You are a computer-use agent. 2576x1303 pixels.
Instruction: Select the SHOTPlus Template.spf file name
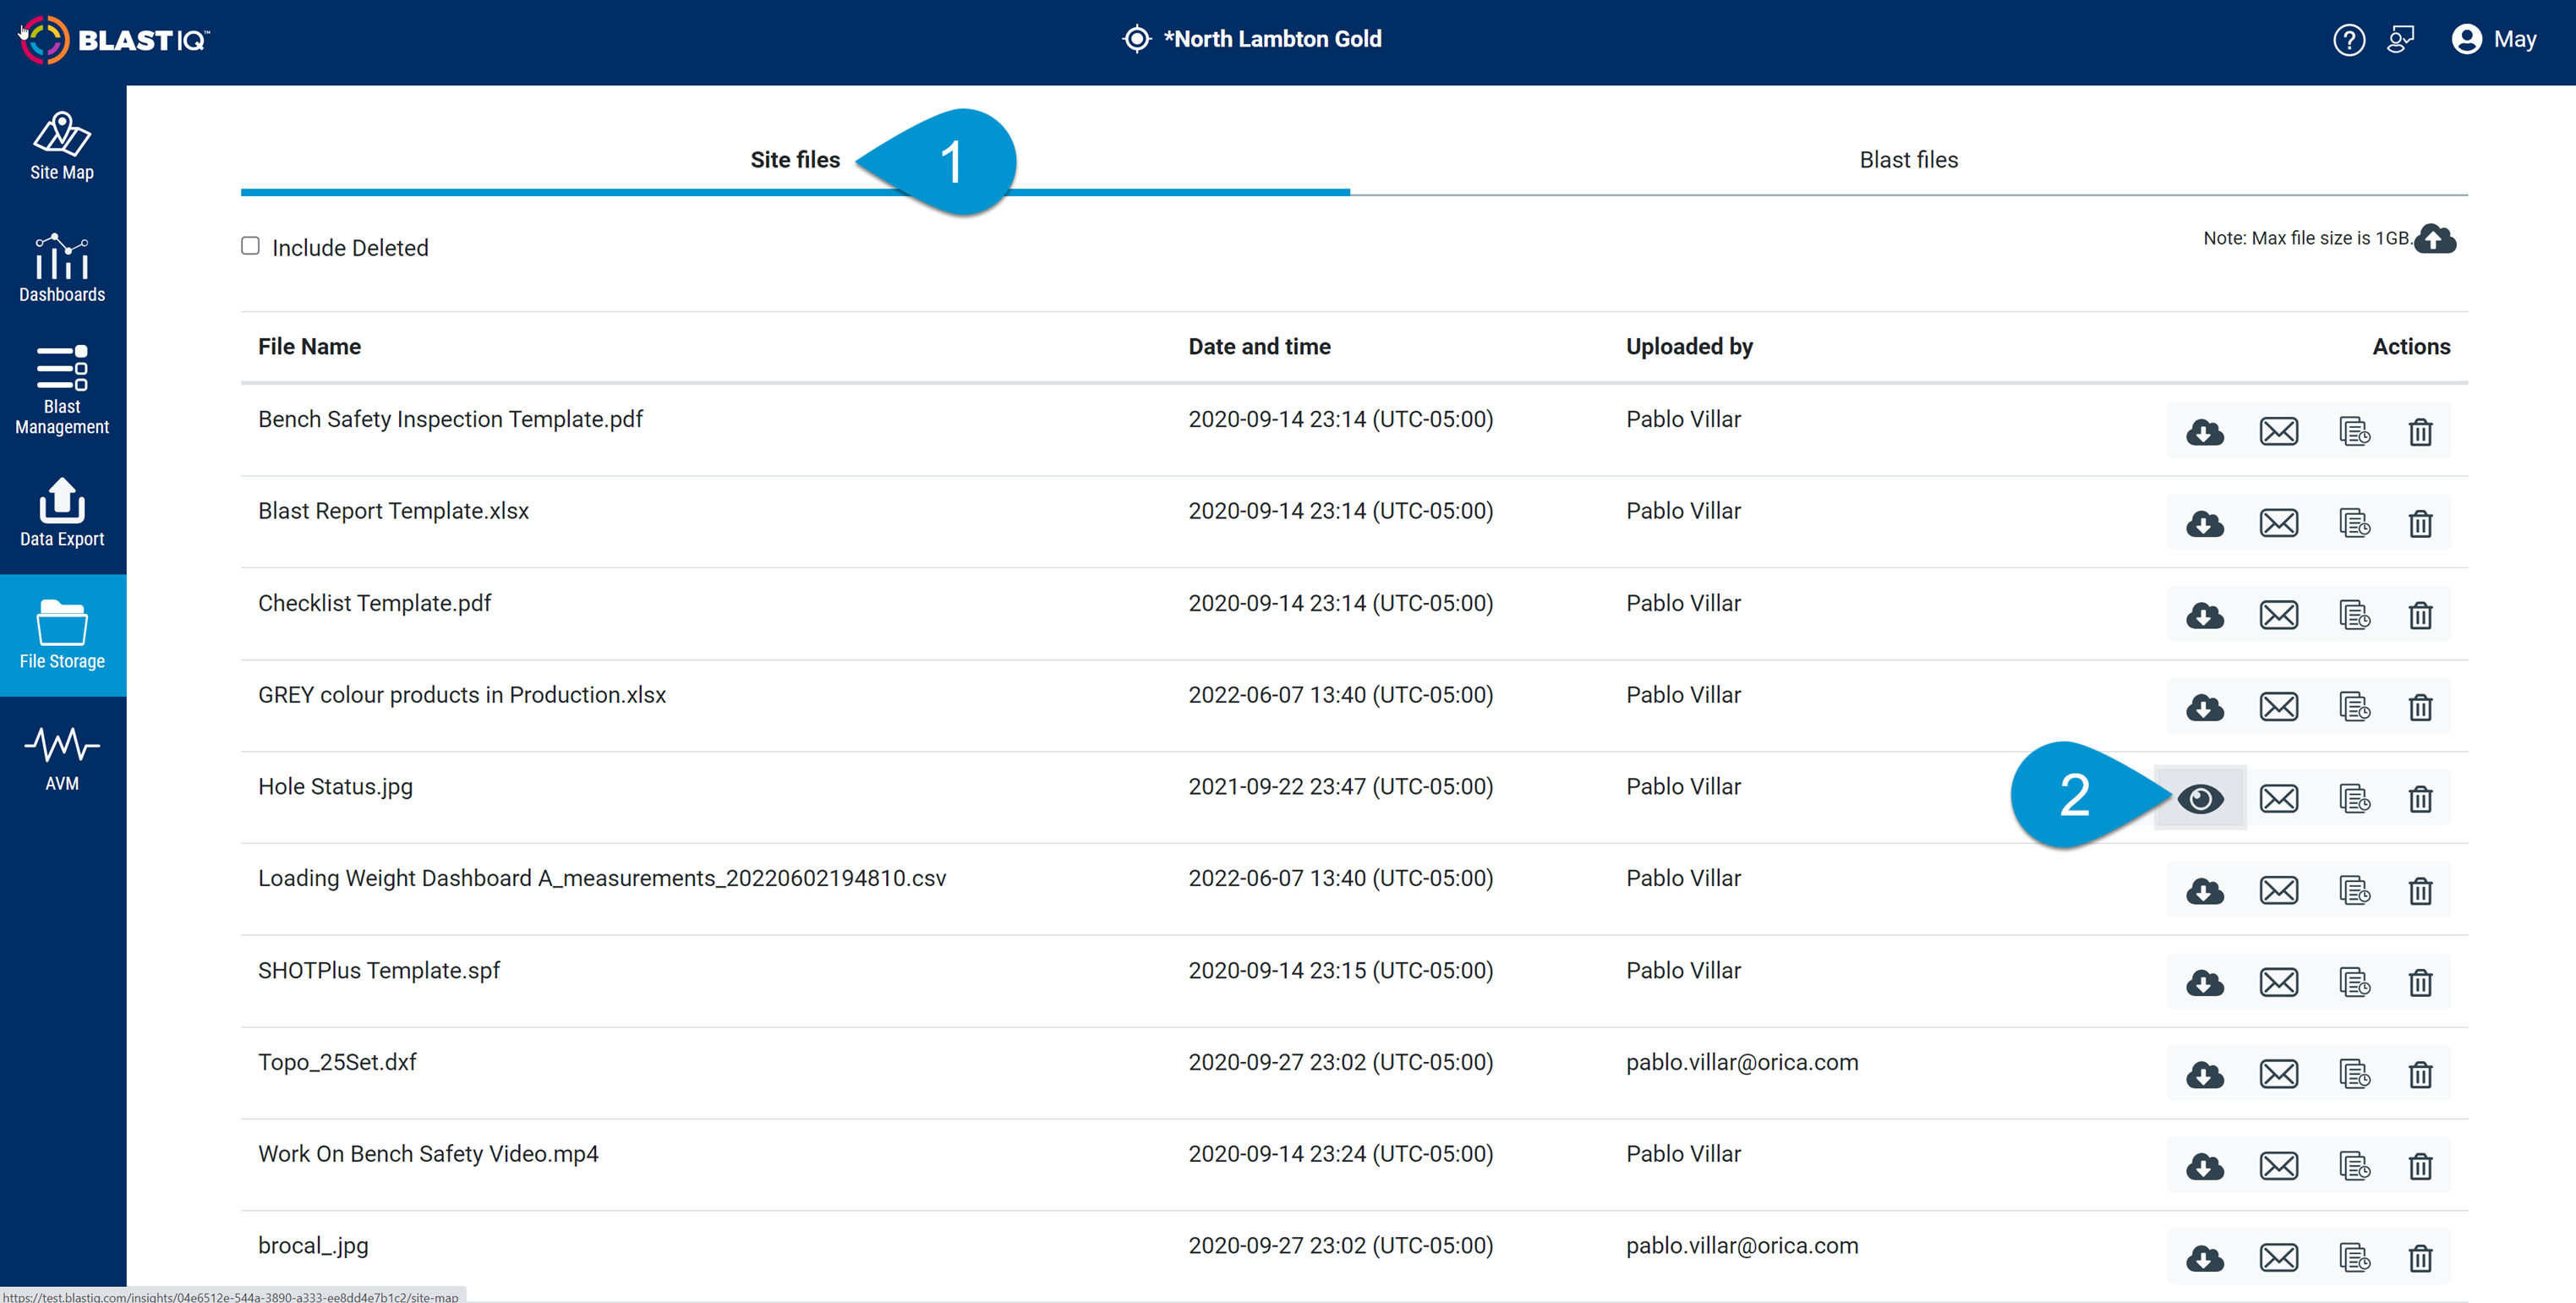click(379, 971)
